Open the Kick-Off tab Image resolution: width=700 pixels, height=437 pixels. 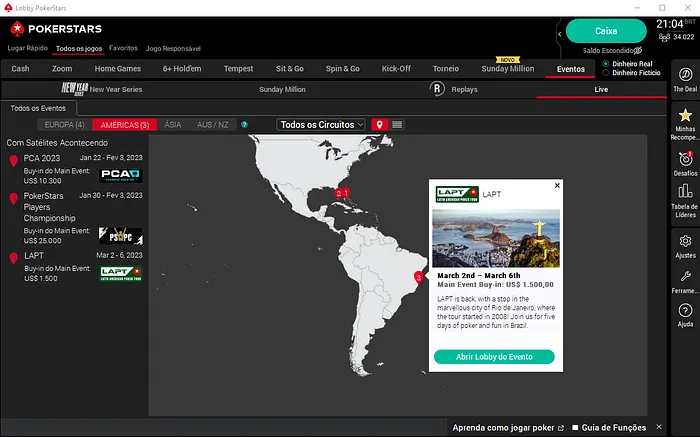pyautogui.click(x=396, y=69)
